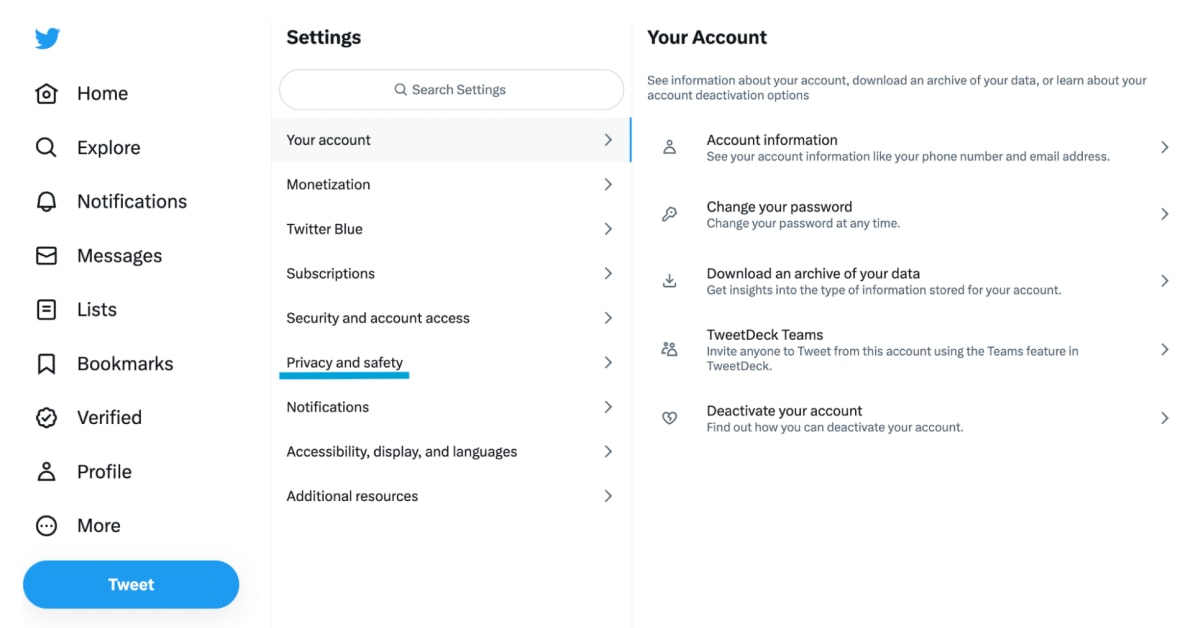
Task: Open the Monetization settings section
Action: pyautogui.click(x=327, y=184)
